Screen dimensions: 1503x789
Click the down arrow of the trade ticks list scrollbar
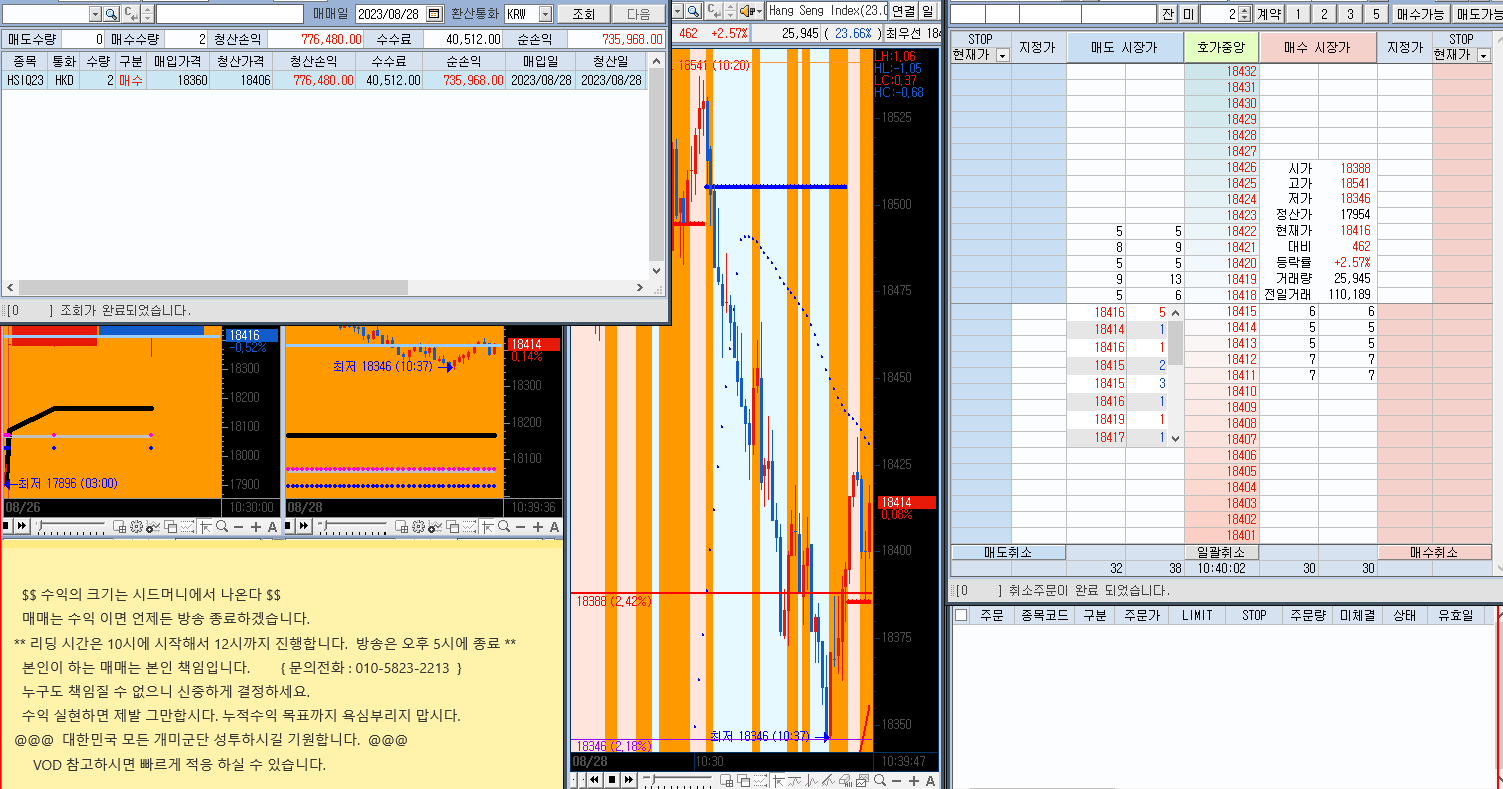pyautogui.click(x=1176, y=438)
